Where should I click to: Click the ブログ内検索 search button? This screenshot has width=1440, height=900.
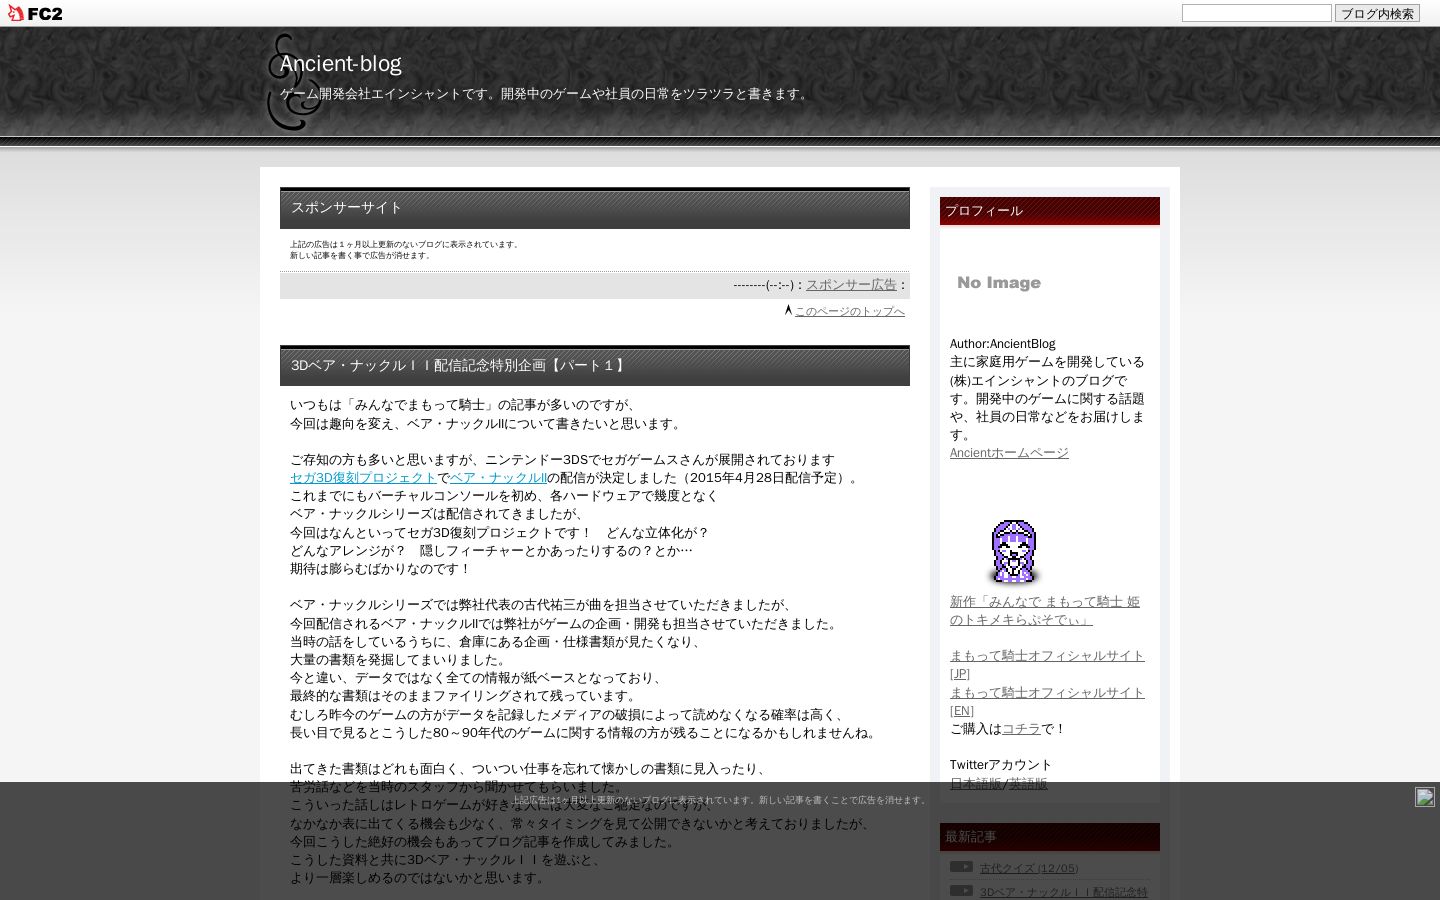click(1377, 13)
